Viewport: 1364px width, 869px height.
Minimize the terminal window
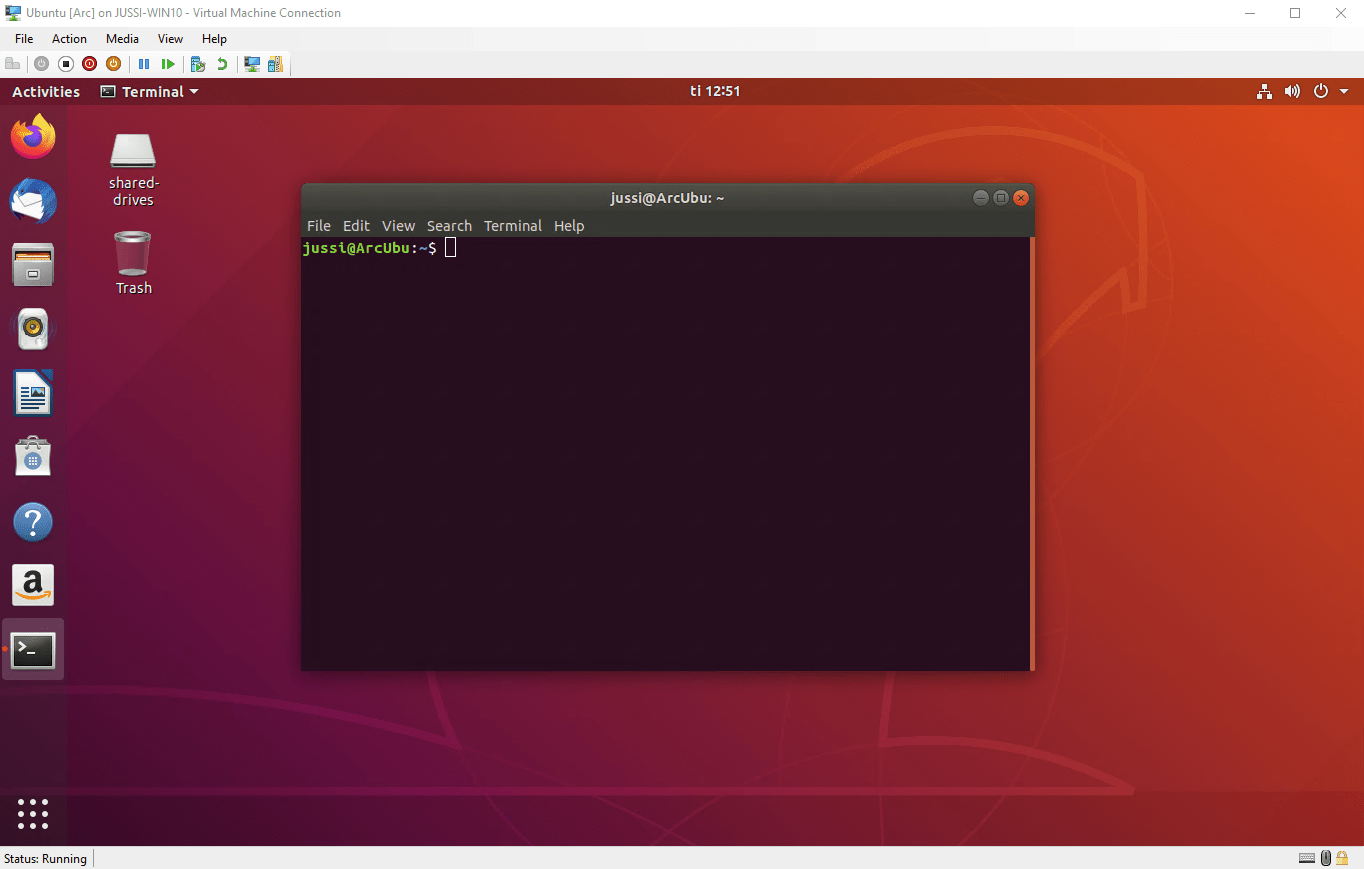click(x=980, y=198)
